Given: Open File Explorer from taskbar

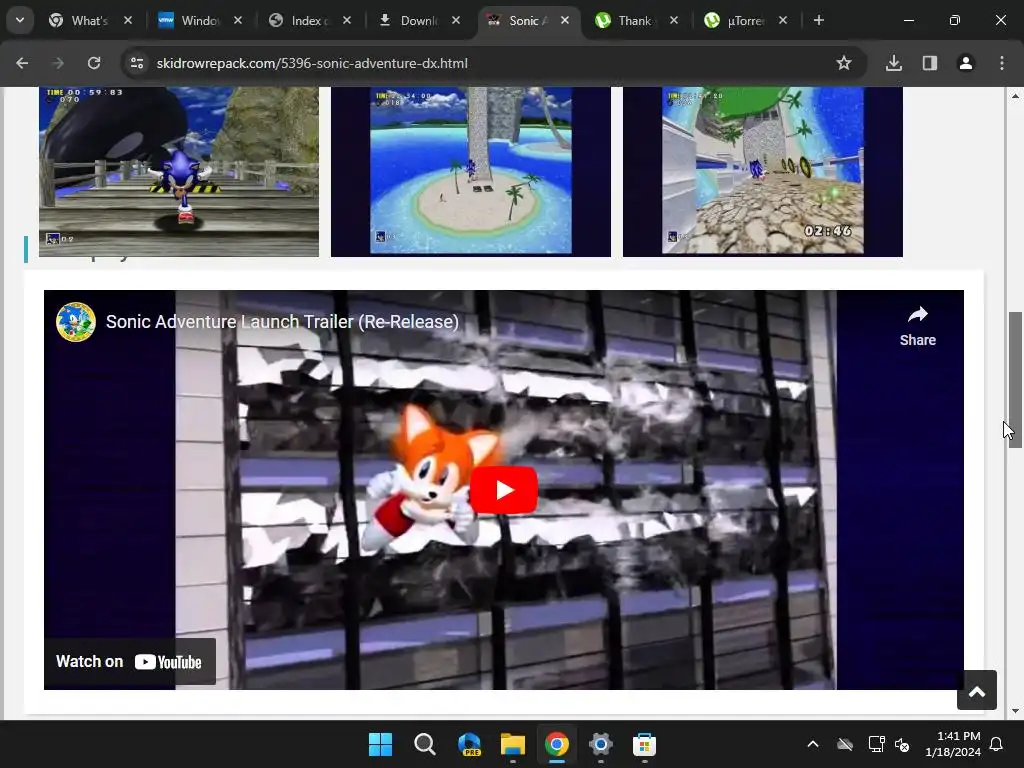Looking at the screenshot, I should pos(513,744).
